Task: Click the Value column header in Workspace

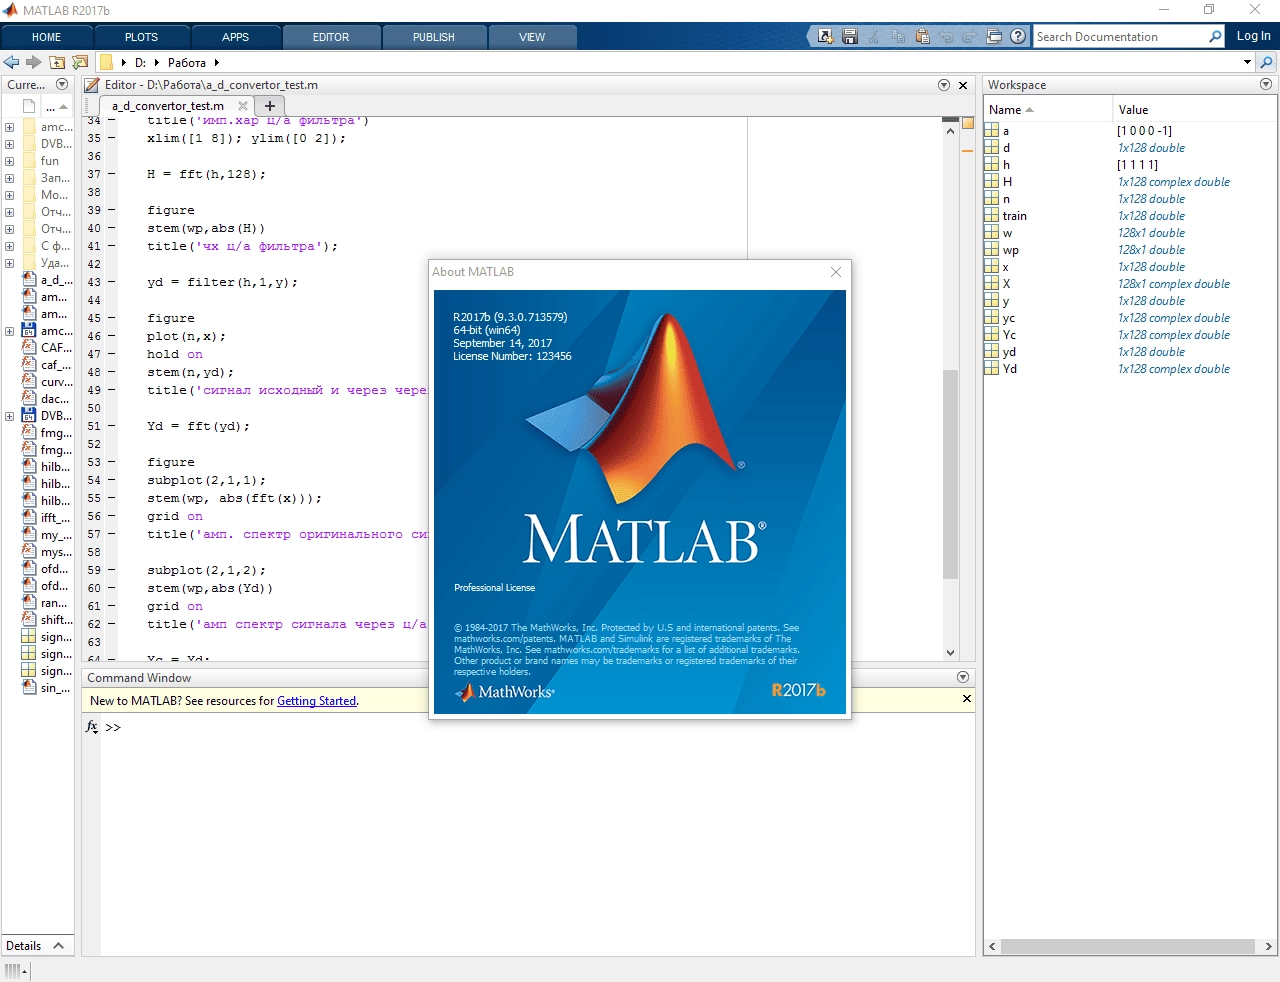Action: [x=1194, y=110]
